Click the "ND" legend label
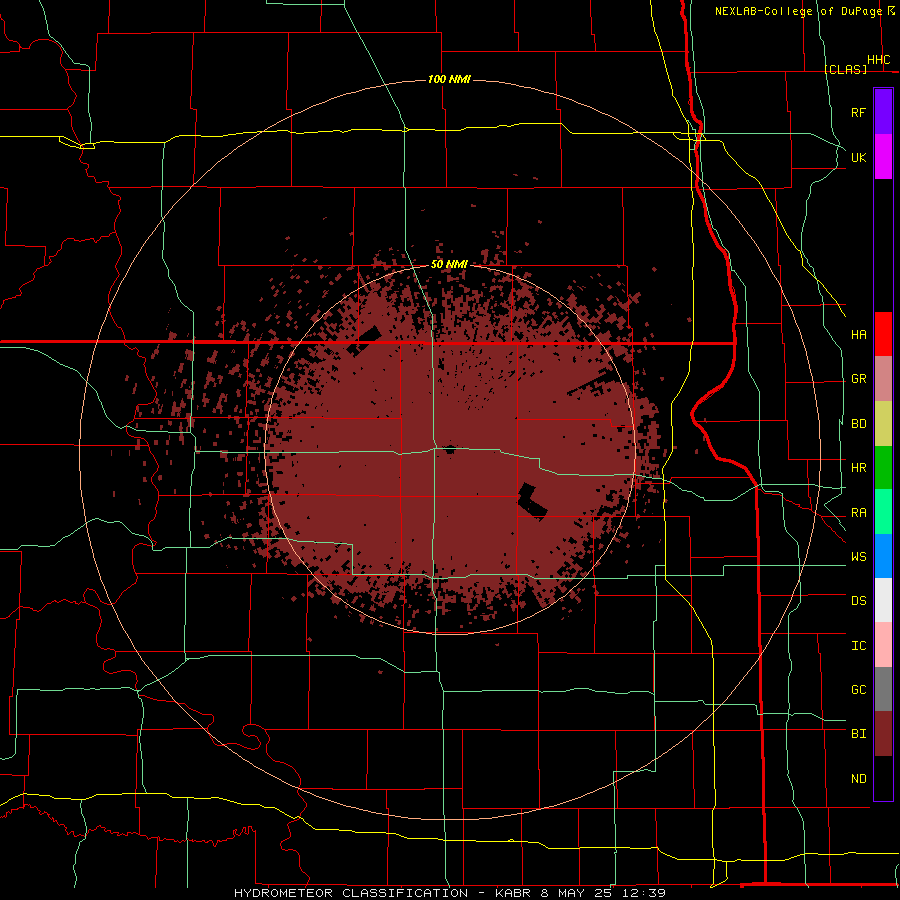Viewport: 900px width, 900px height. 858,779
